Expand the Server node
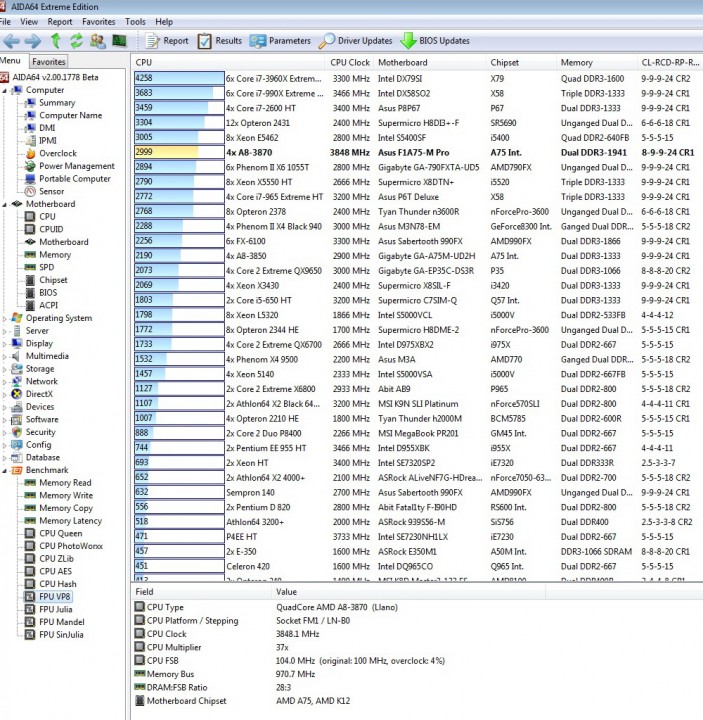Viewport: 703px width, 720px height. (x=5, y=331)
